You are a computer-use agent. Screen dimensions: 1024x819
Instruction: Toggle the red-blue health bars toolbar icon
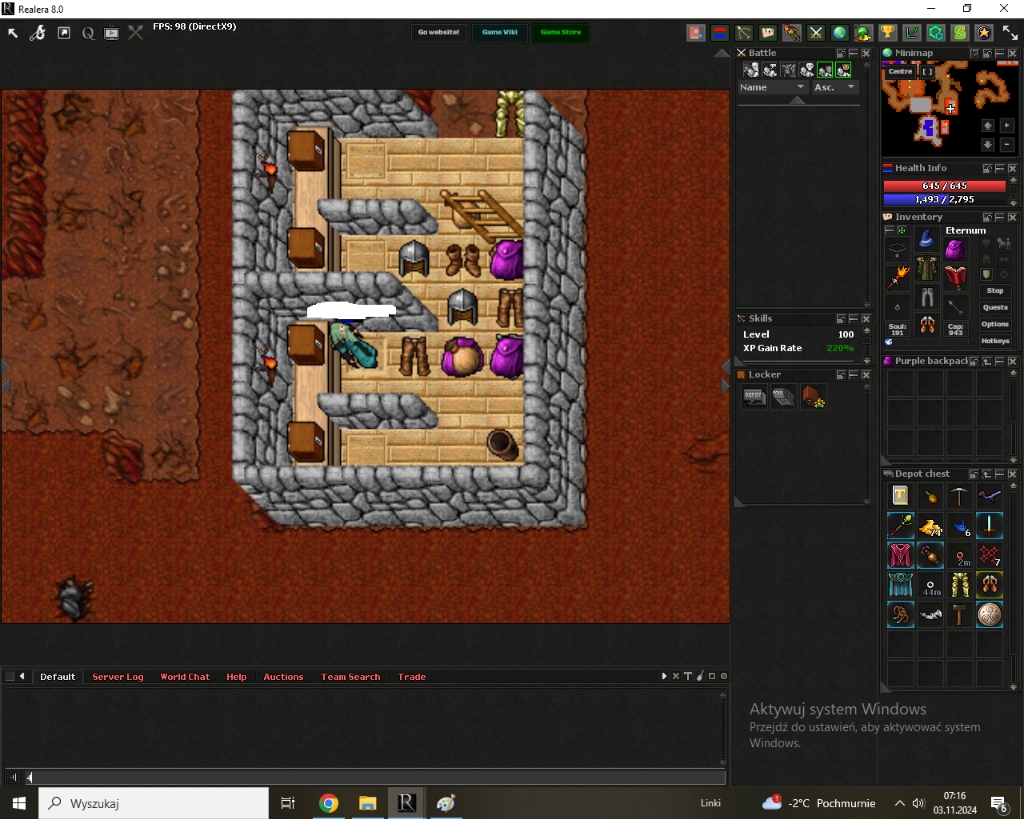(720, 32)
